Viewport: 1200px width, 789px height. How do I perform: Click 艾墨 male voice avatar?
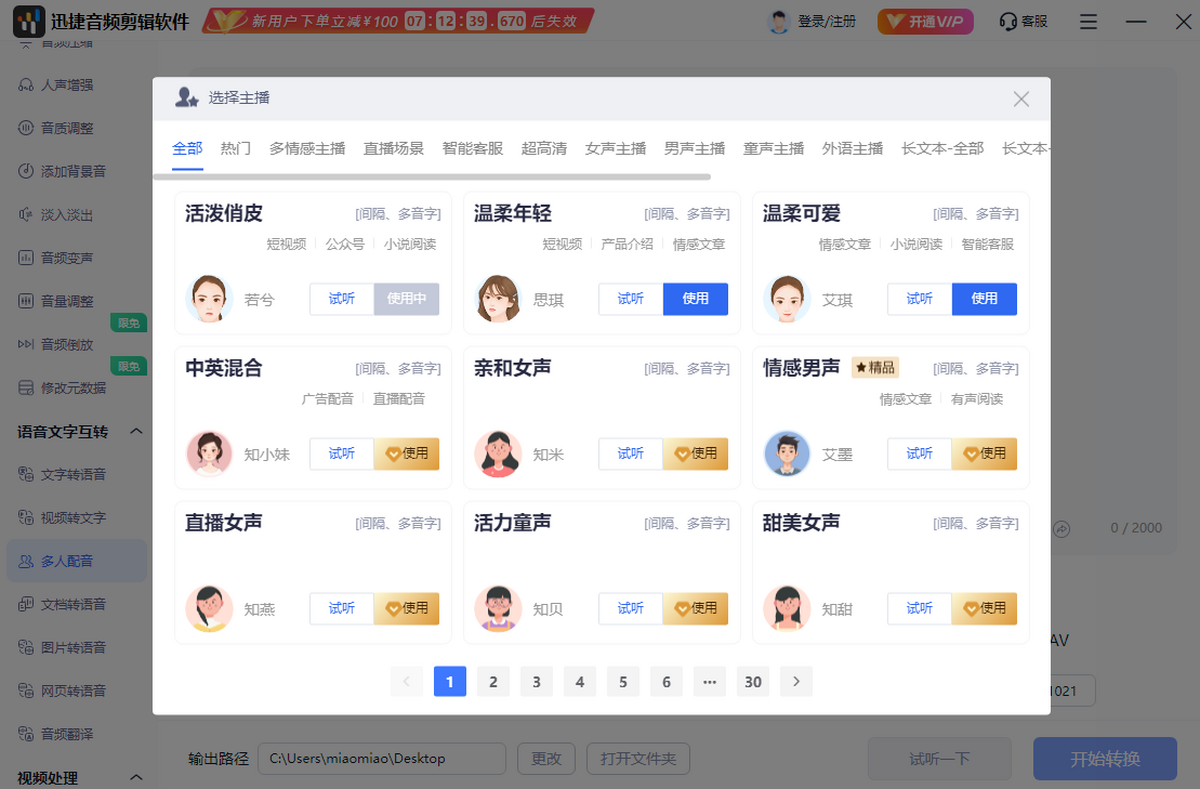(787, 454)
